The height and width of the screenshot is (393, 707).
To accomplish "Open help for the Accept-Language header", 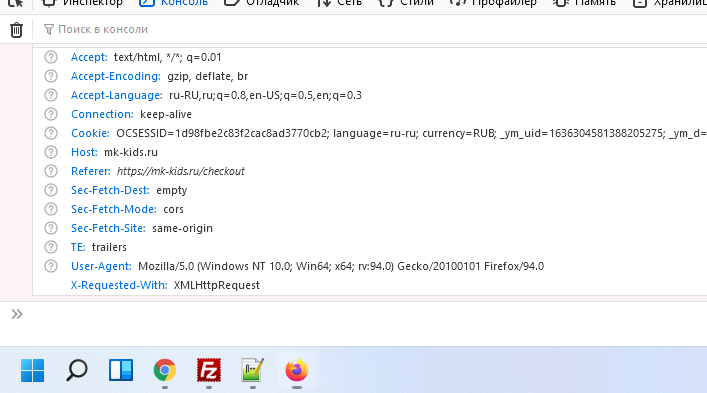I will [51, 95].
